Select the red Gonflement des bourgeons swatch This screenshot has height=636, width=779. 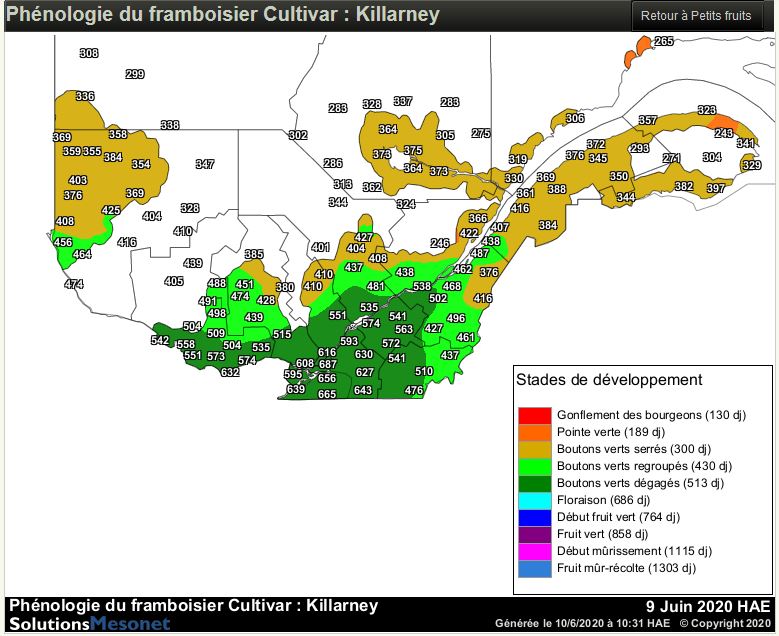point(535,415)
